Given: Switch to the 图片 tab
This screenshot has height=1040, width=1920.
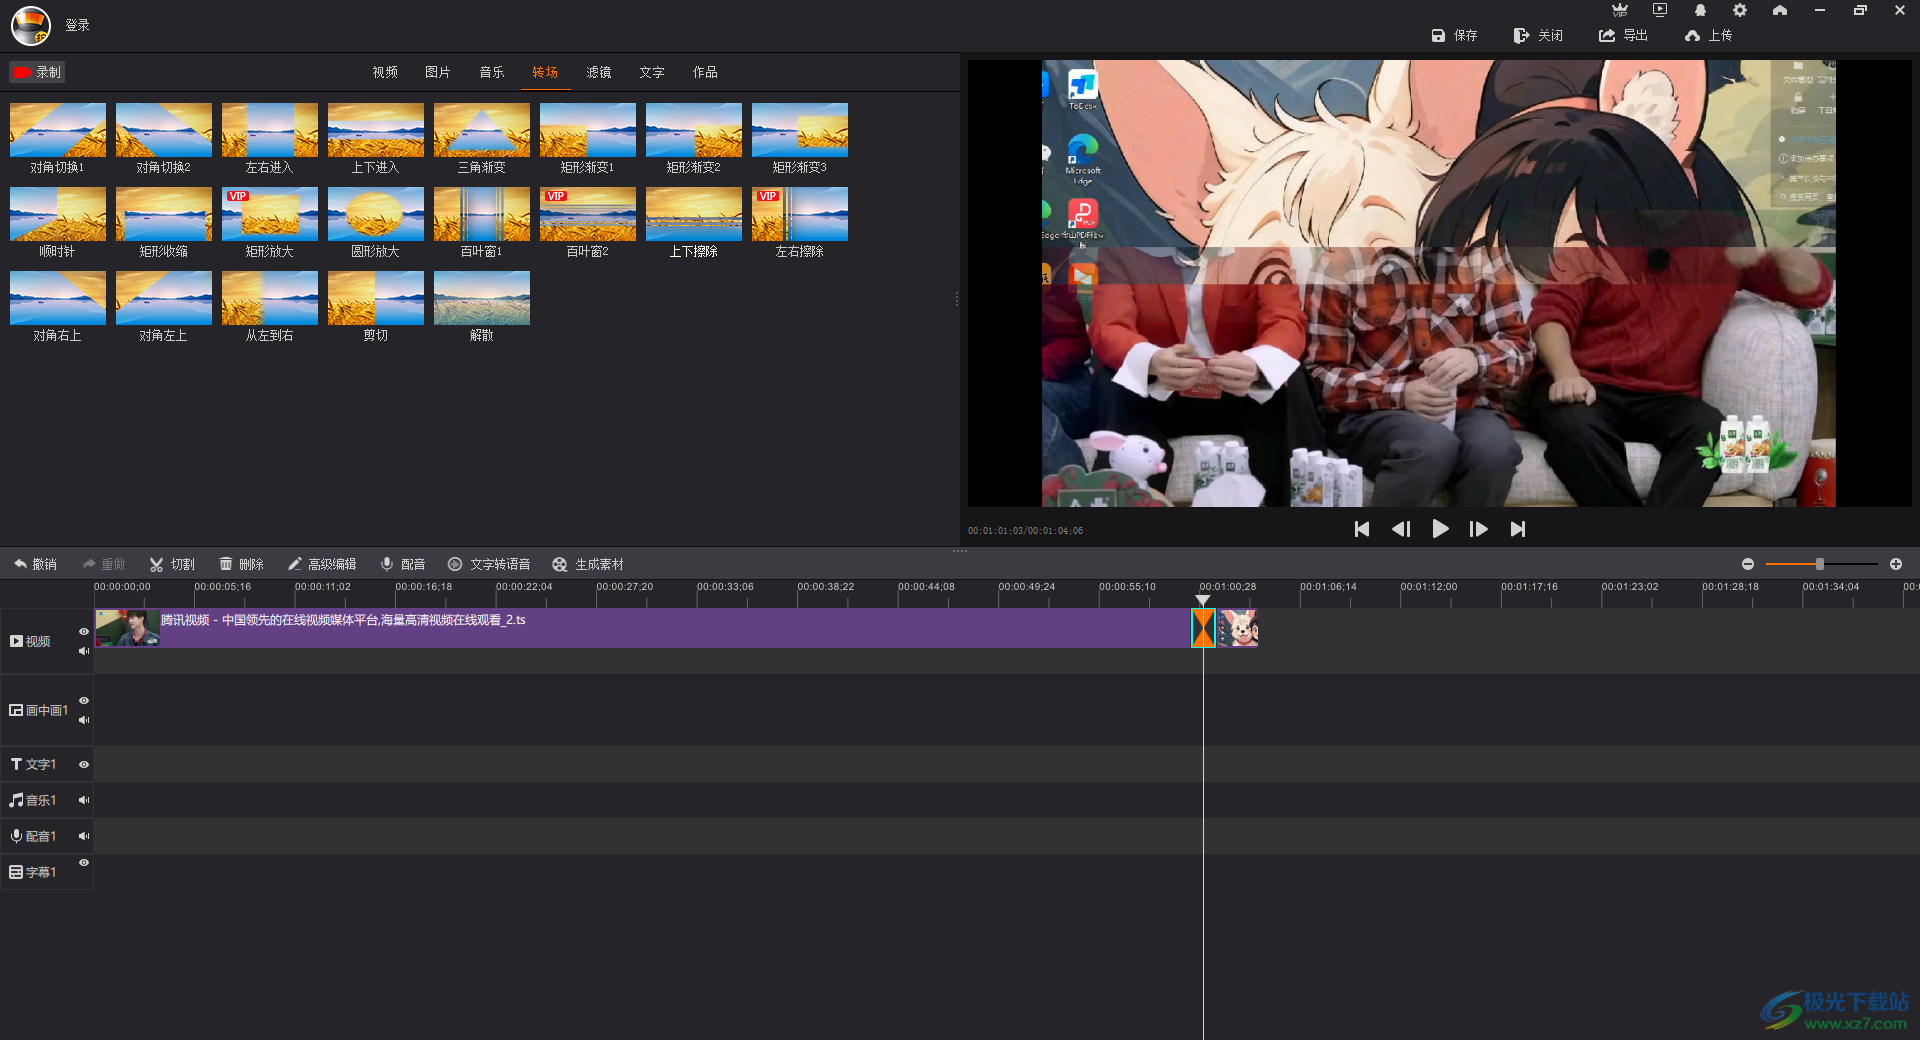Looking at the screenshot, I should [438, 72].
